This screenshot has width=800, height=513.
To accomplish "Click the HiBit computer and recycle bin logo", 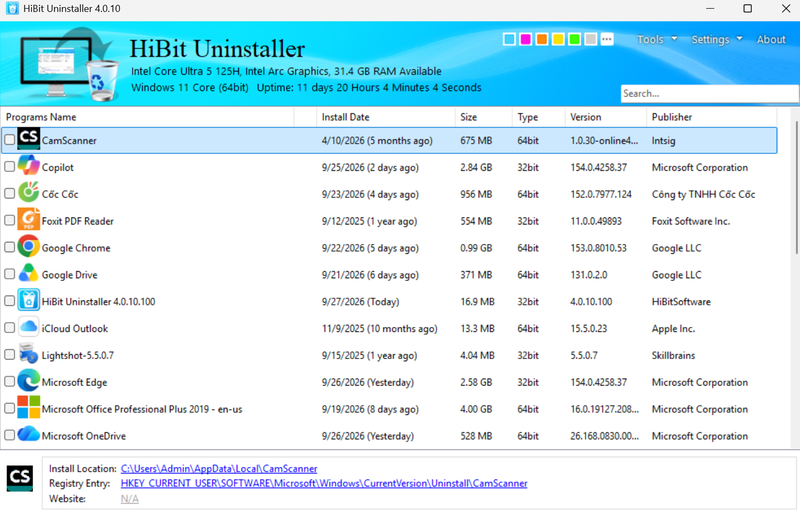I will coord(70,64).
